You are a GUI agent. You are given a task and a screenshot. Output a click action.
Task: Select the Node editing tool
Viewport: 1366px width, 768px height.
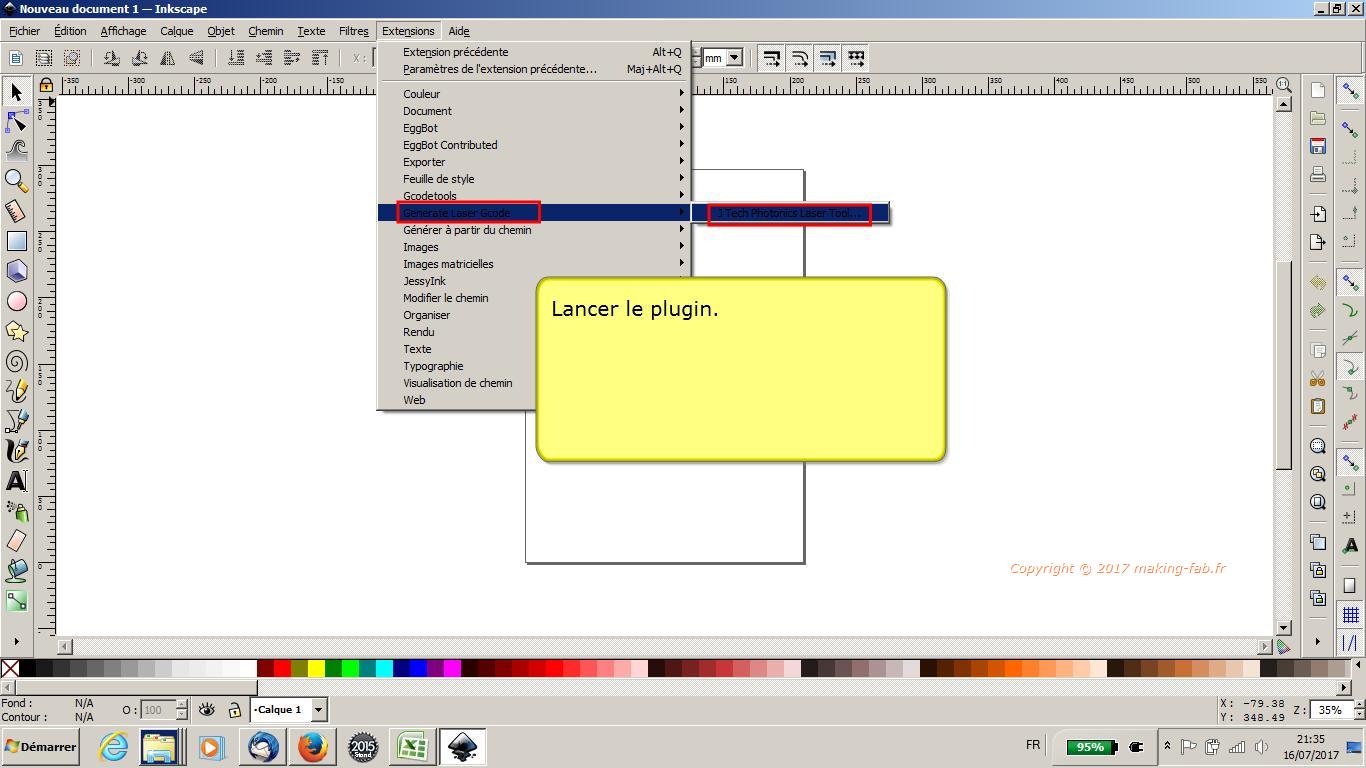click(16, 121)
